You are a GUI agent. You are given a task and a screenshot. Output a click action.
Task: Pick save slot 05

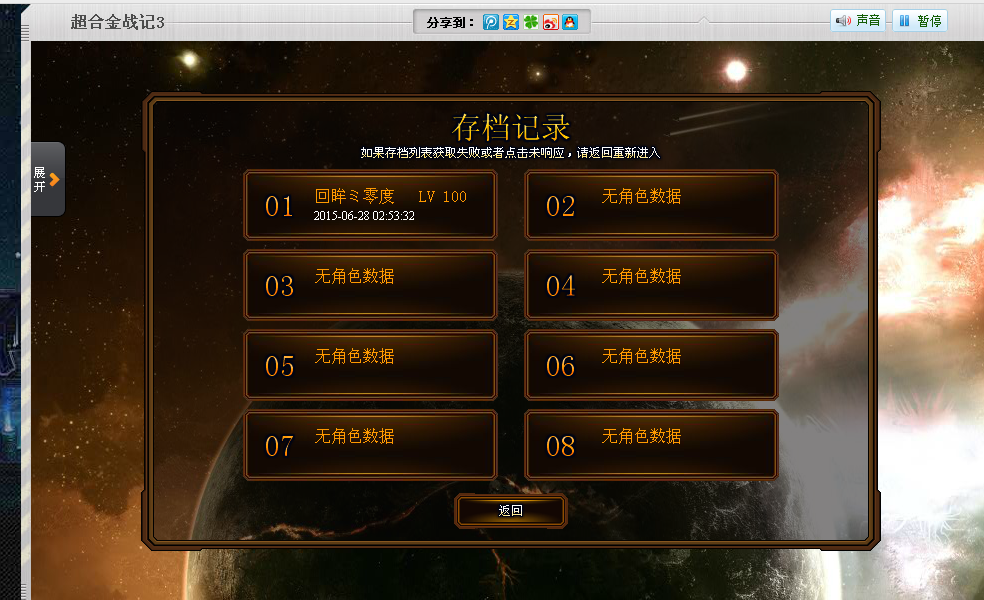pos(370,365)
